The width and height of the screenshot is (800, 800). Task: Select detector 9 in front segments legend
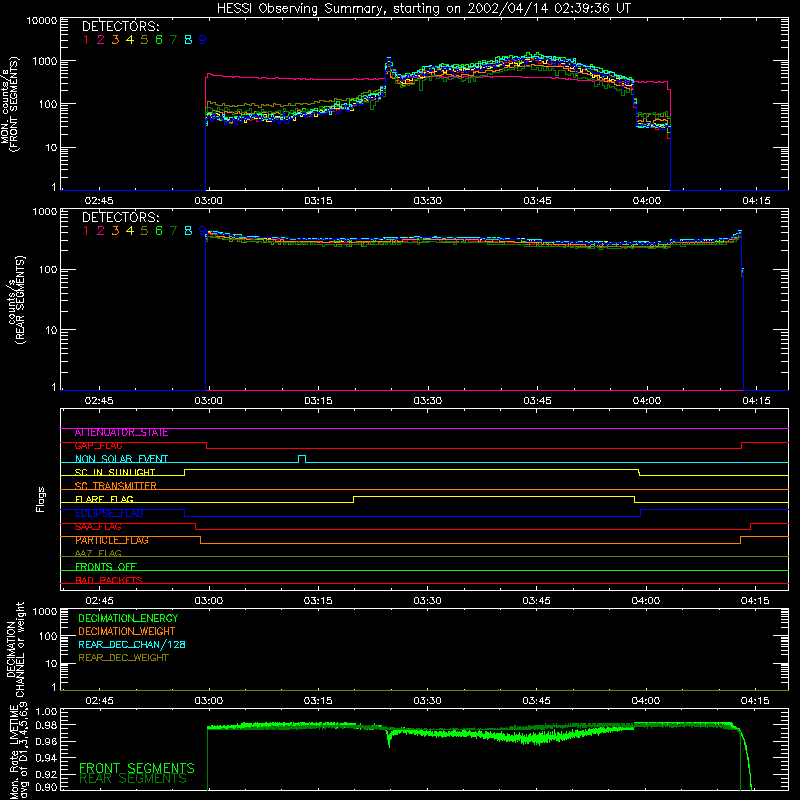click(203, 40)
